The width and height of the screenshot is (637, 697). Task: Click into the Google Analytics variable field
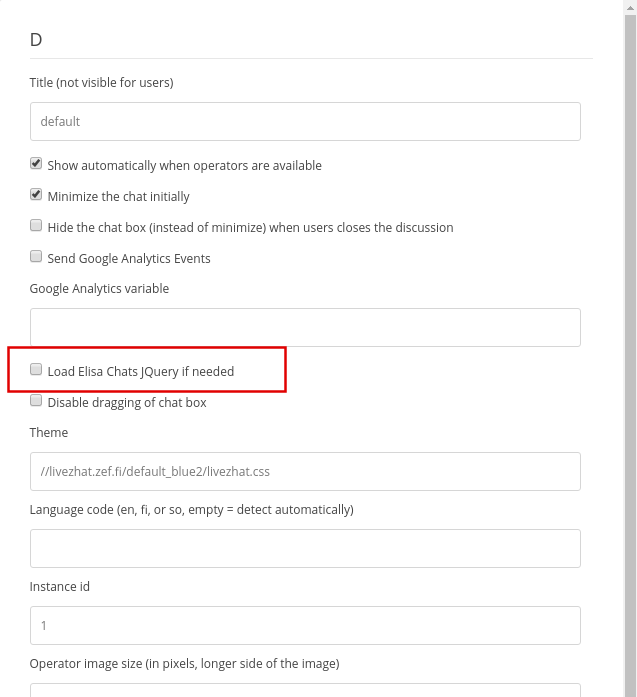point(305,327)
